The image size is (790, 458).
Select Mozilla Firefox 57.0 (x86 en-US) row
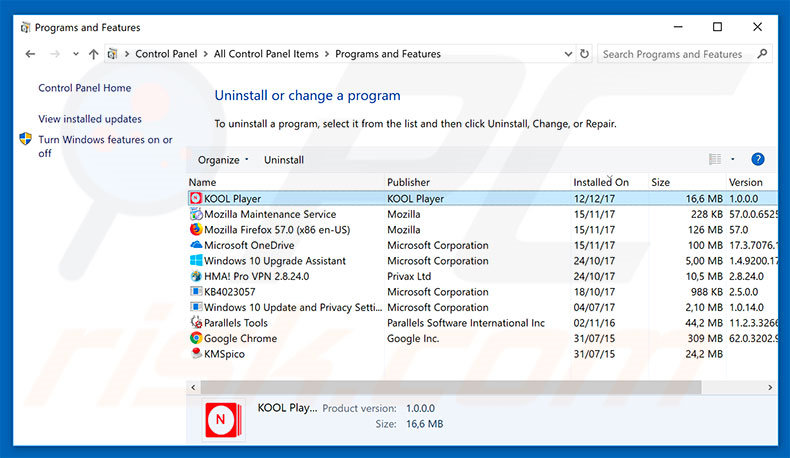pos(483,230)
